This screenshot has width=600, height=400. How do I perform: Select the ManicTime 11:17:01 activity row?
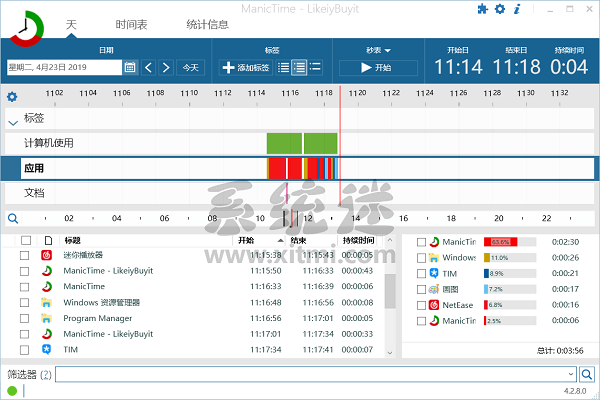[x=199, y=334]
